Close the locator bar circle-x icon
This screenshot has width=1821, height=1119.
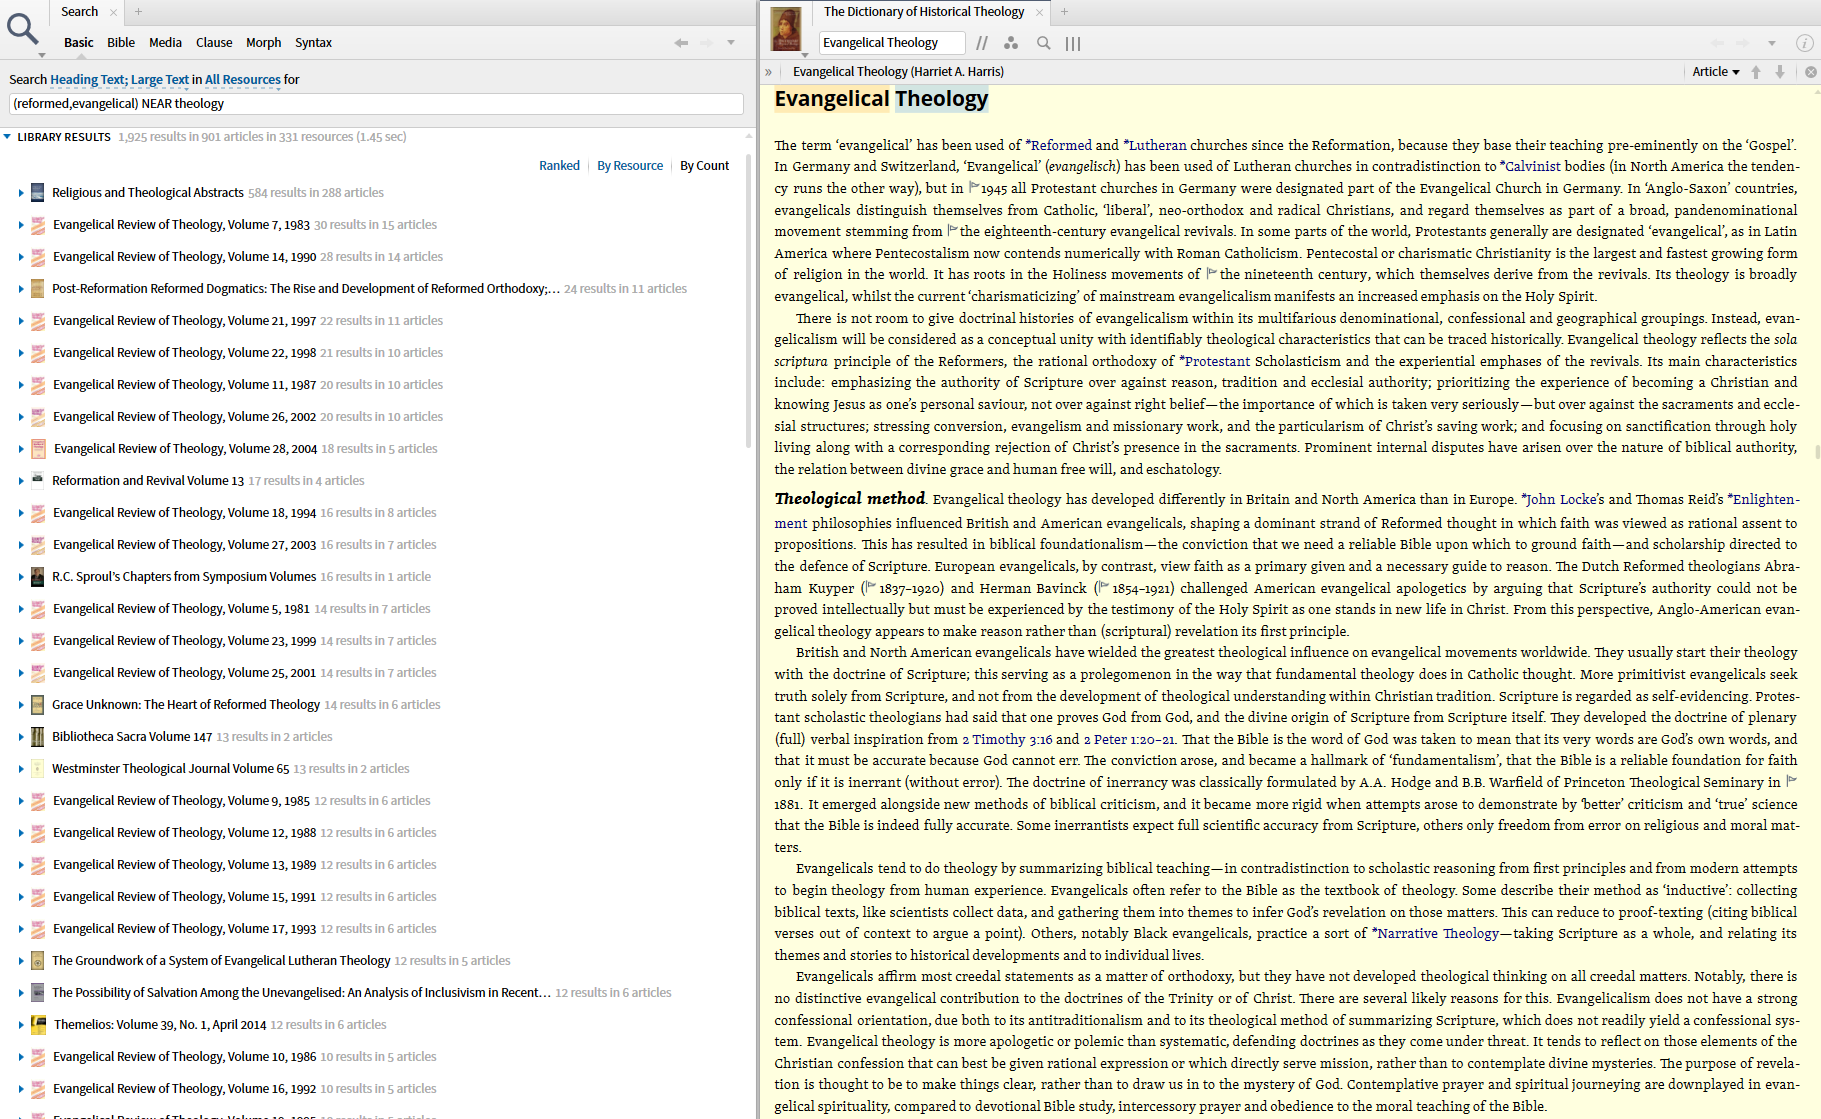tap(1810, 72)
